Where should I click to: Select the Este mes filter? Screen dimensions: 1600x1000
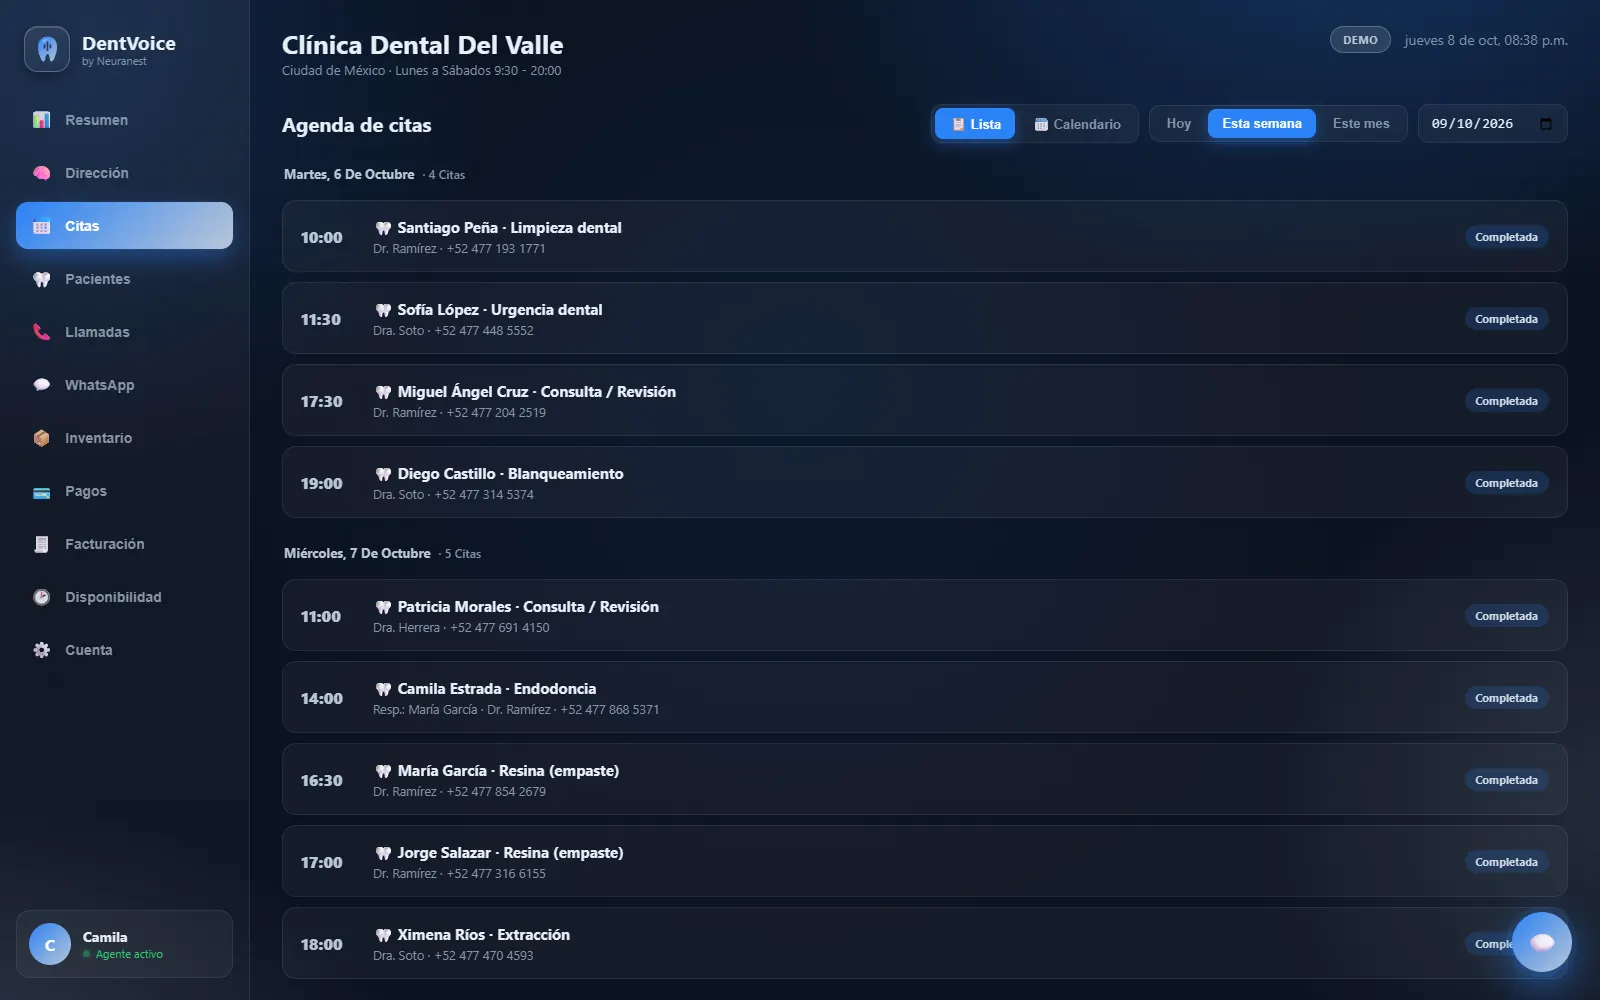[x=1361, y=124]
